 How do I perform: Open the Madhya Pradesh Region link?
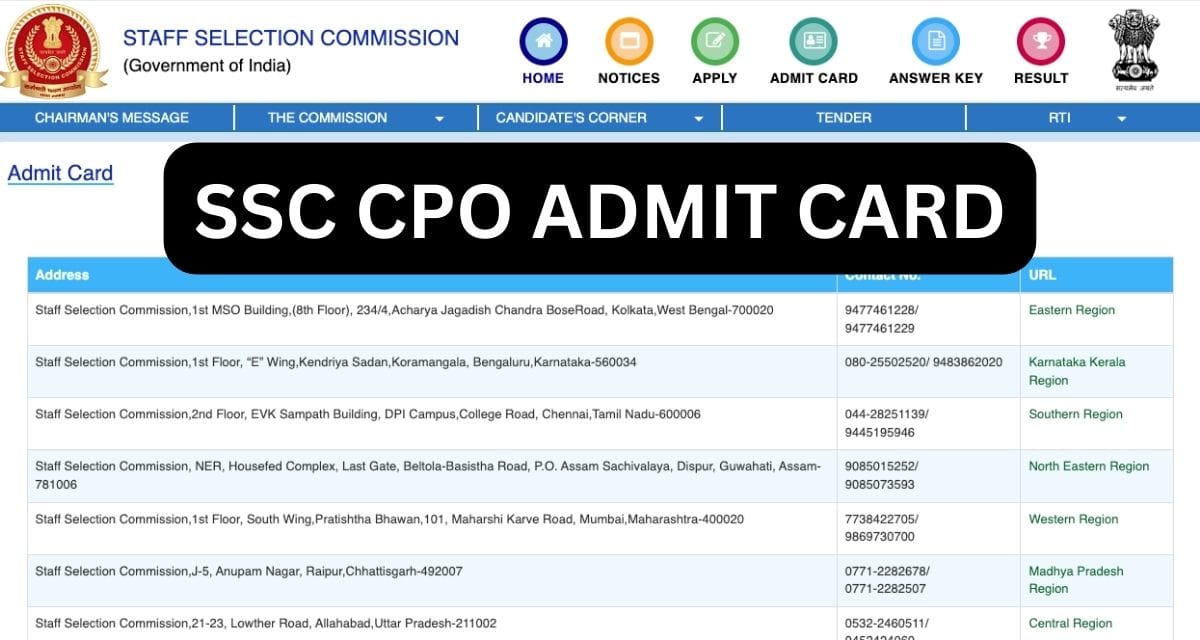(x=1076, y=580)
